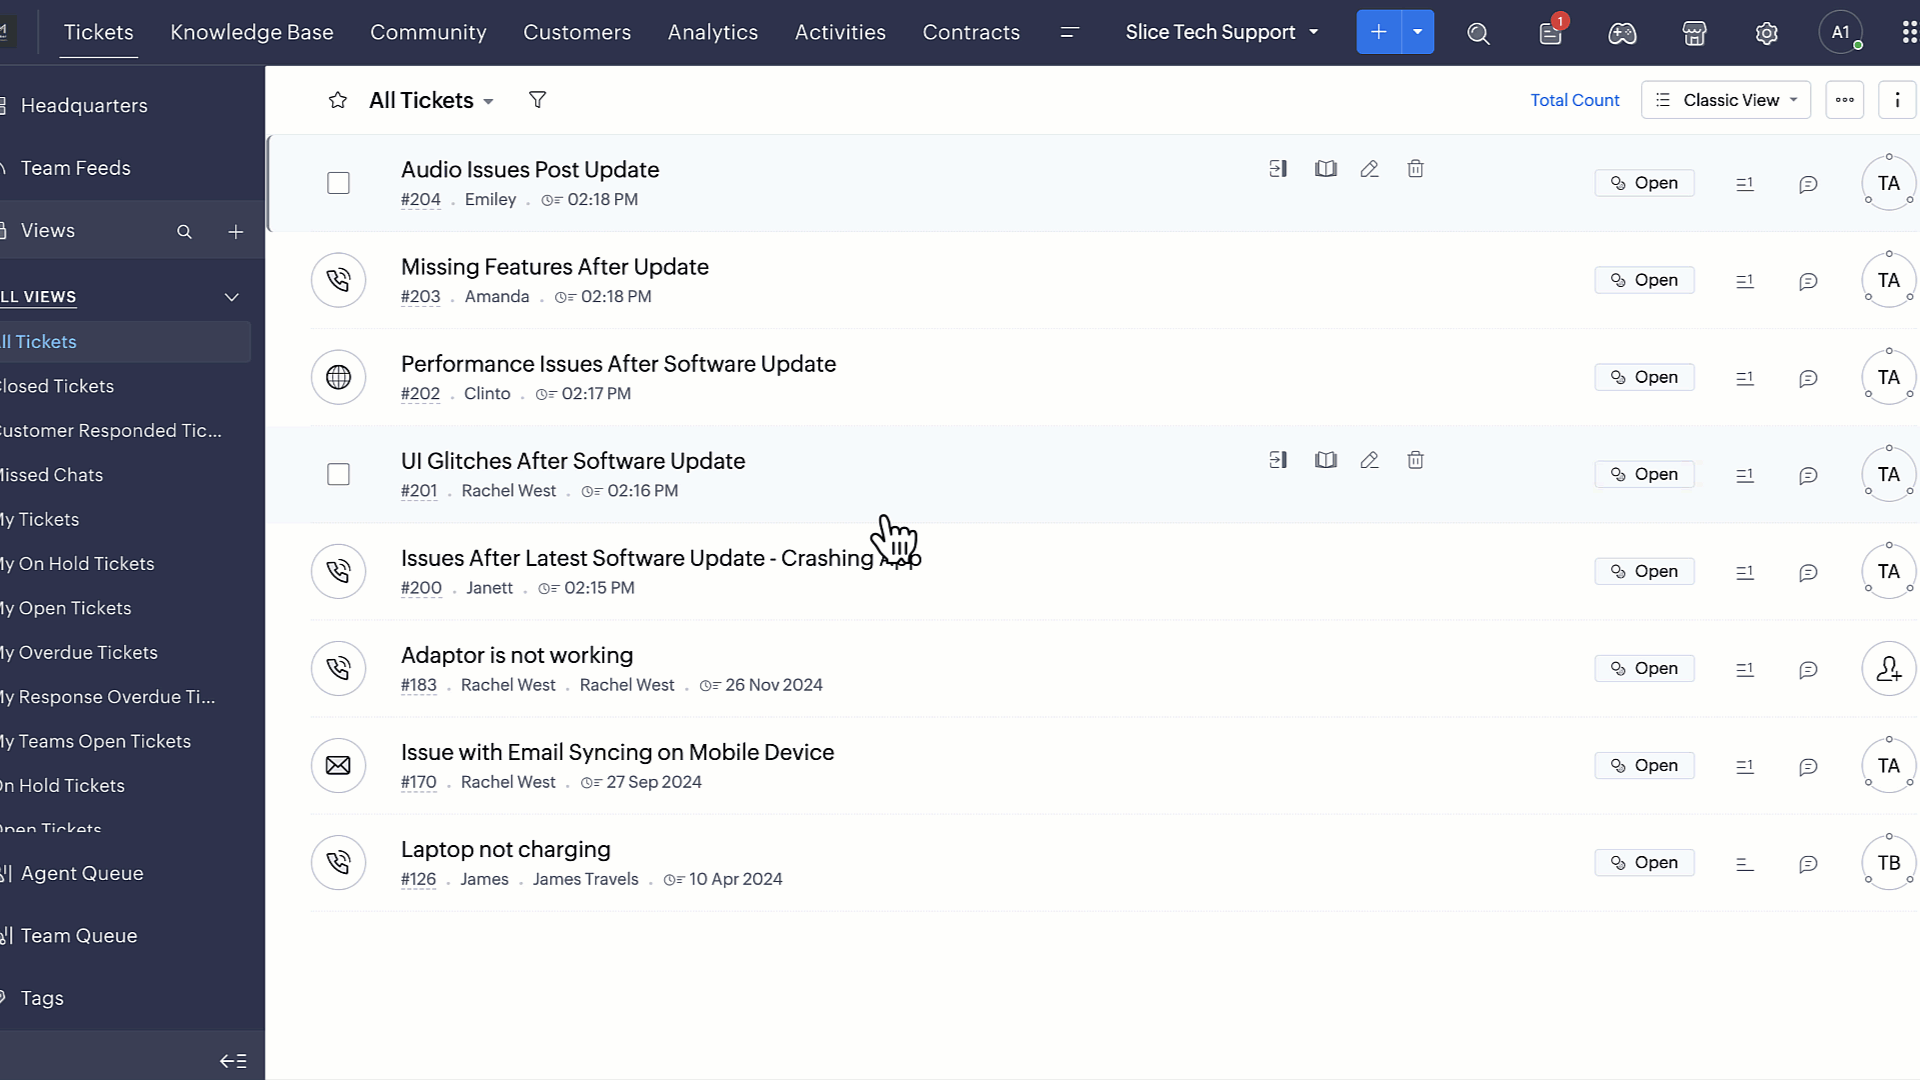Open ticket Missing Features After Update
The width and height of the screenshot is (1920, 1080).
pyautogui.click(x=555, y=267)
